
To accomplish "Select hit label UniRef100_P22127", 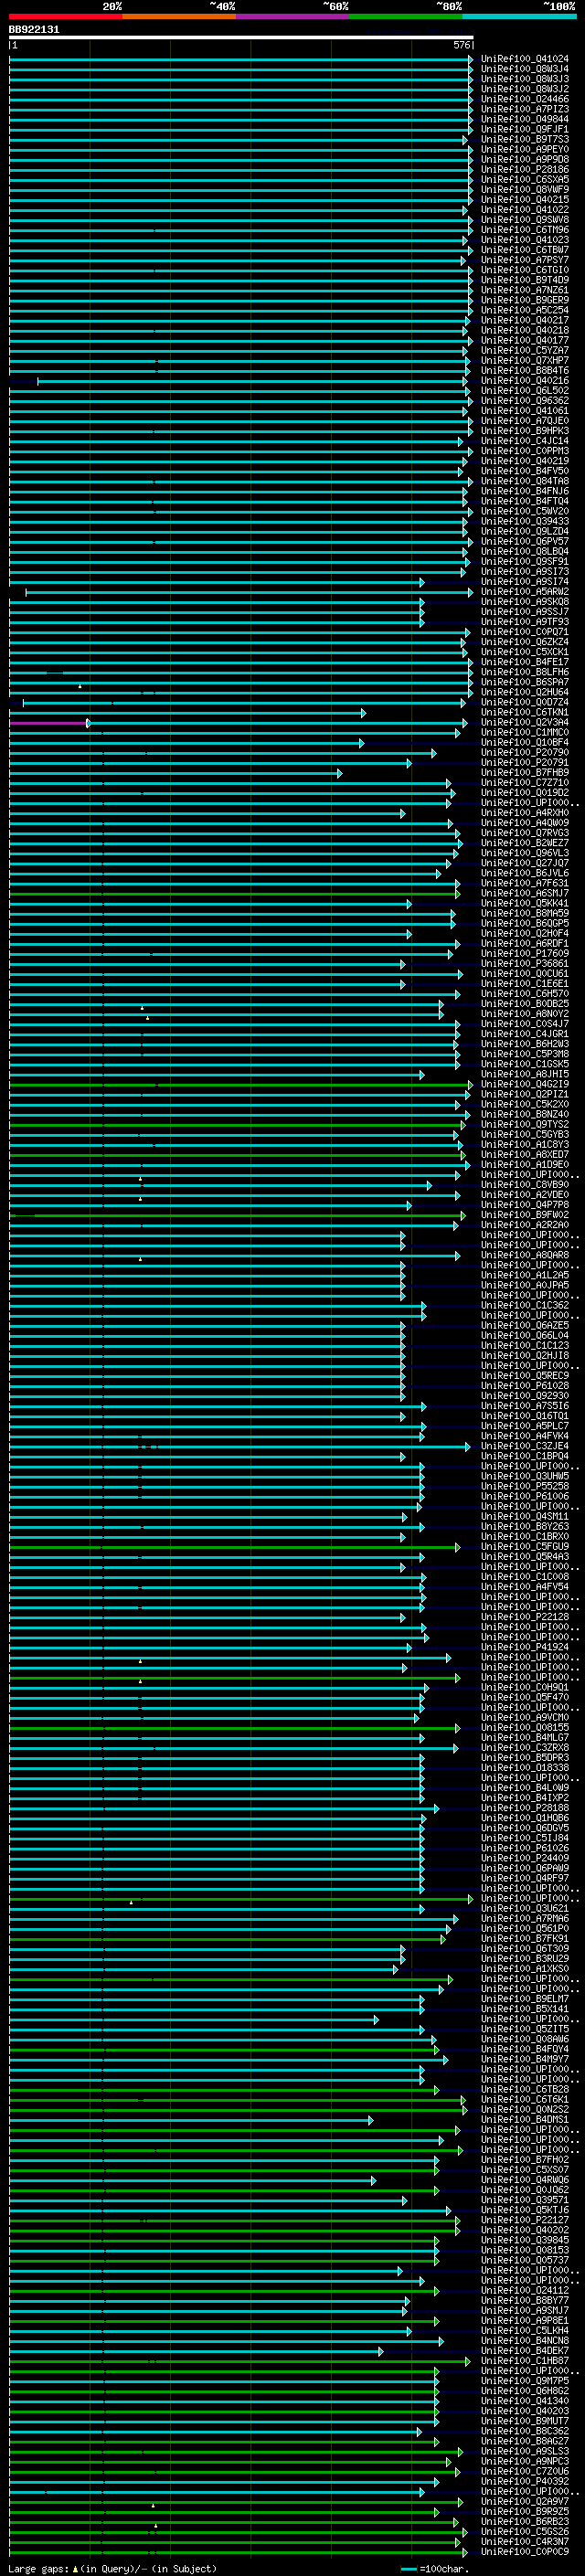I will [x=525, y=2220].
